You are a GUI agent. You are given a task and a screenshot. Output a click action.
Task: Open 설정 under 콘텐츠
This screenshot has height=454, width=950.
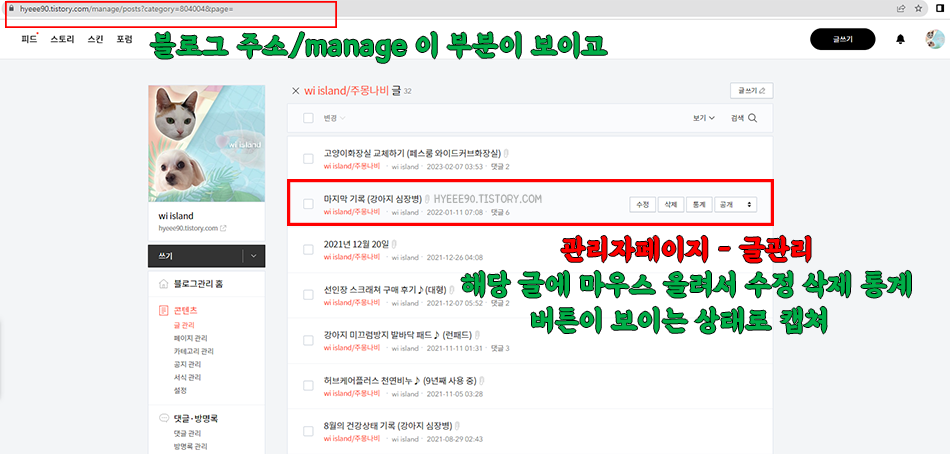click(180, 391)
